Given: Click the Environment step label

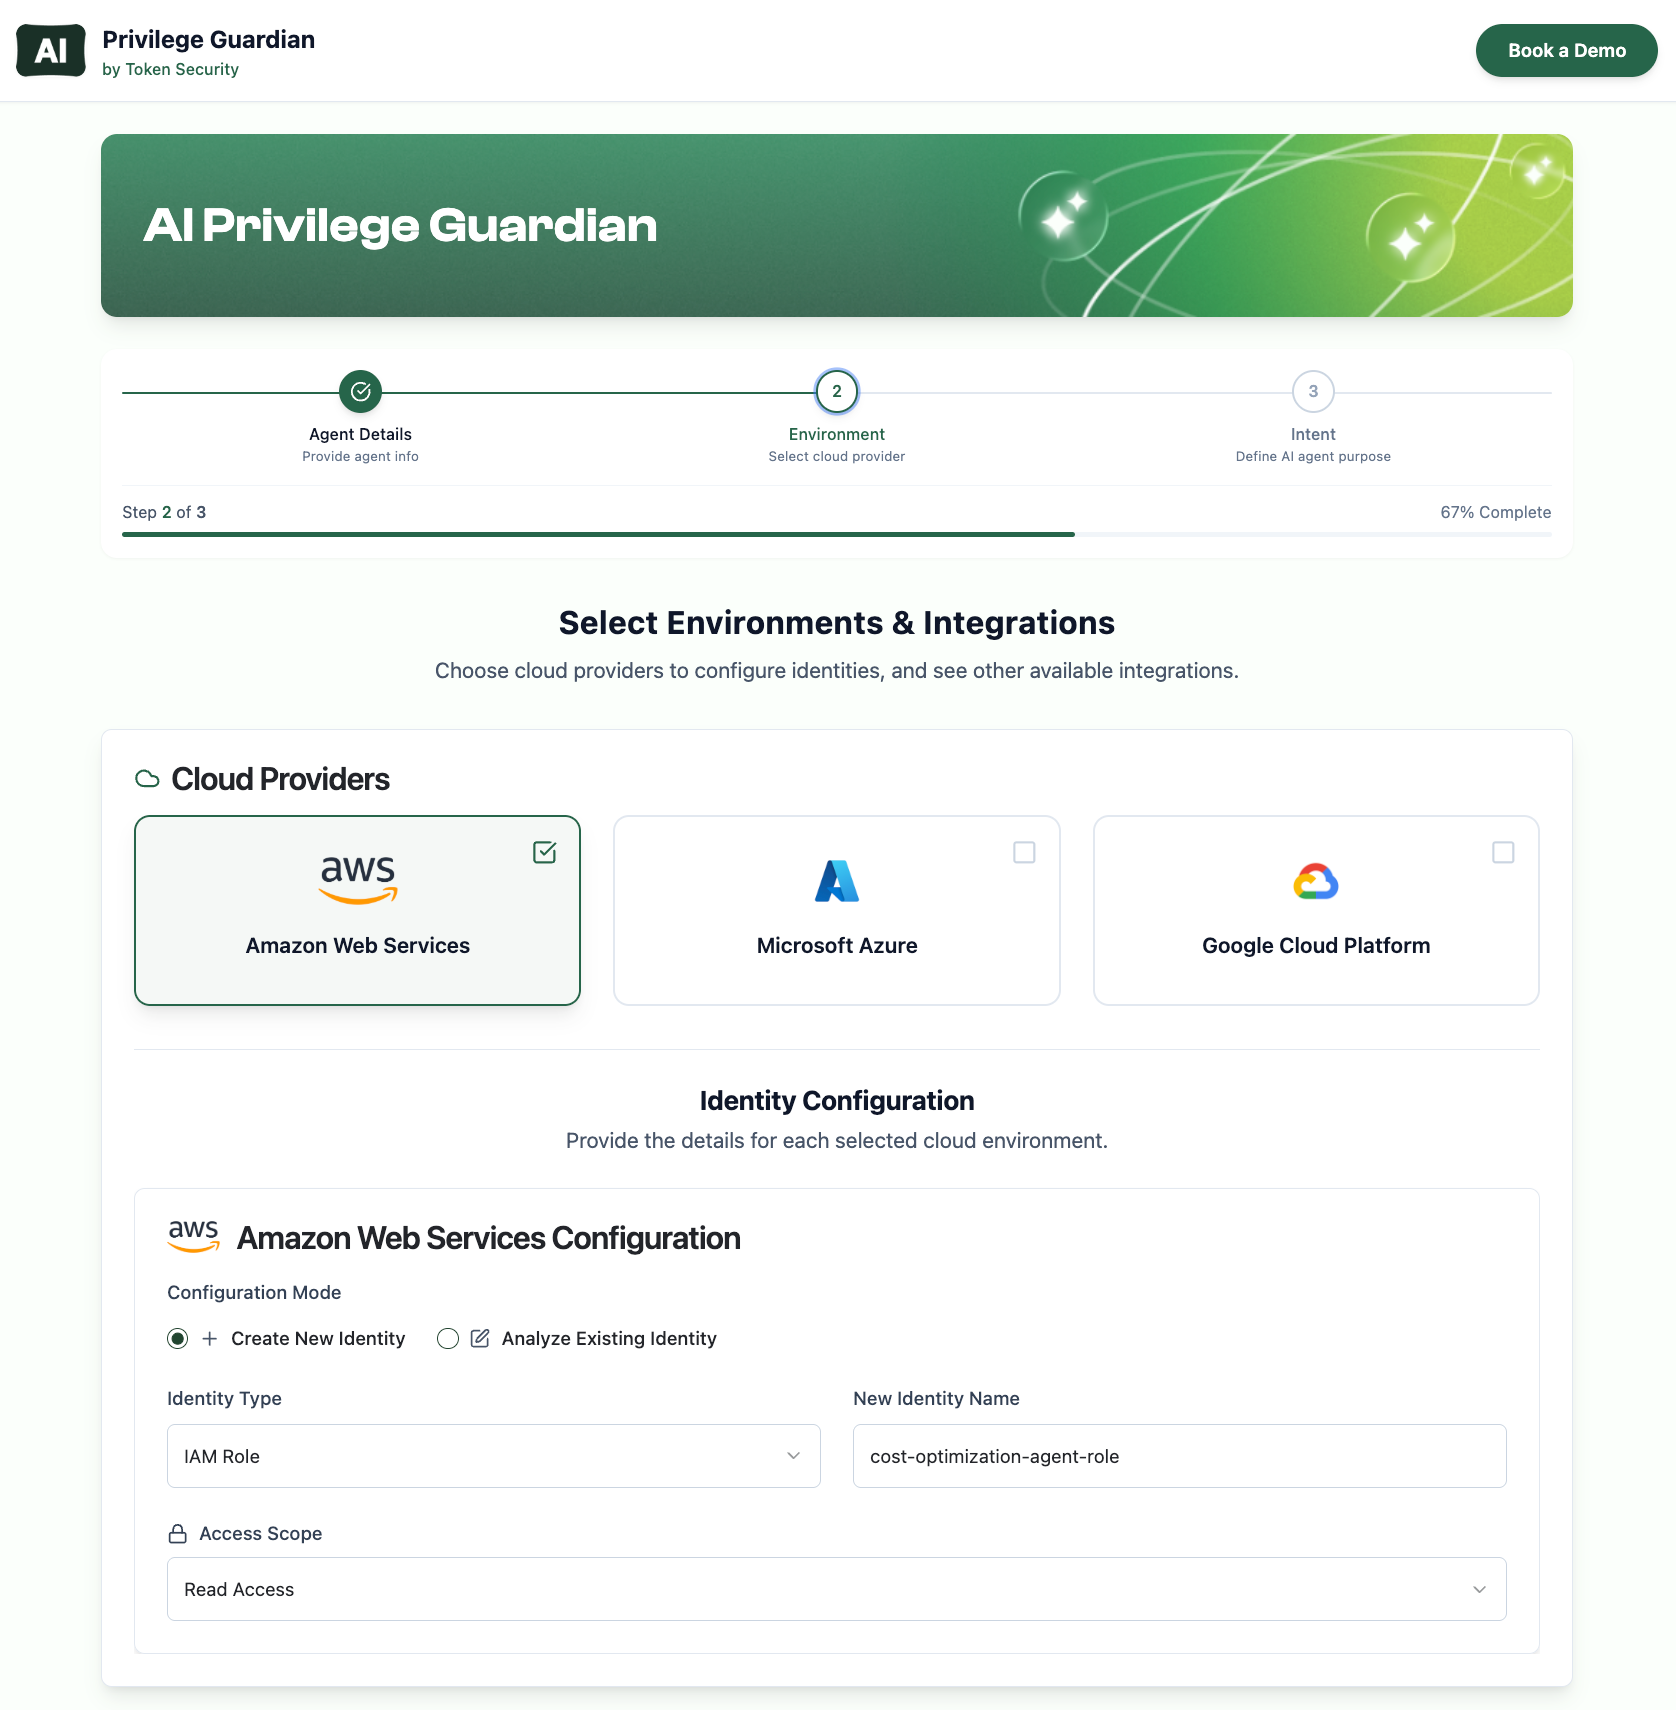Looking at the screenshot, I should (837, 434).
